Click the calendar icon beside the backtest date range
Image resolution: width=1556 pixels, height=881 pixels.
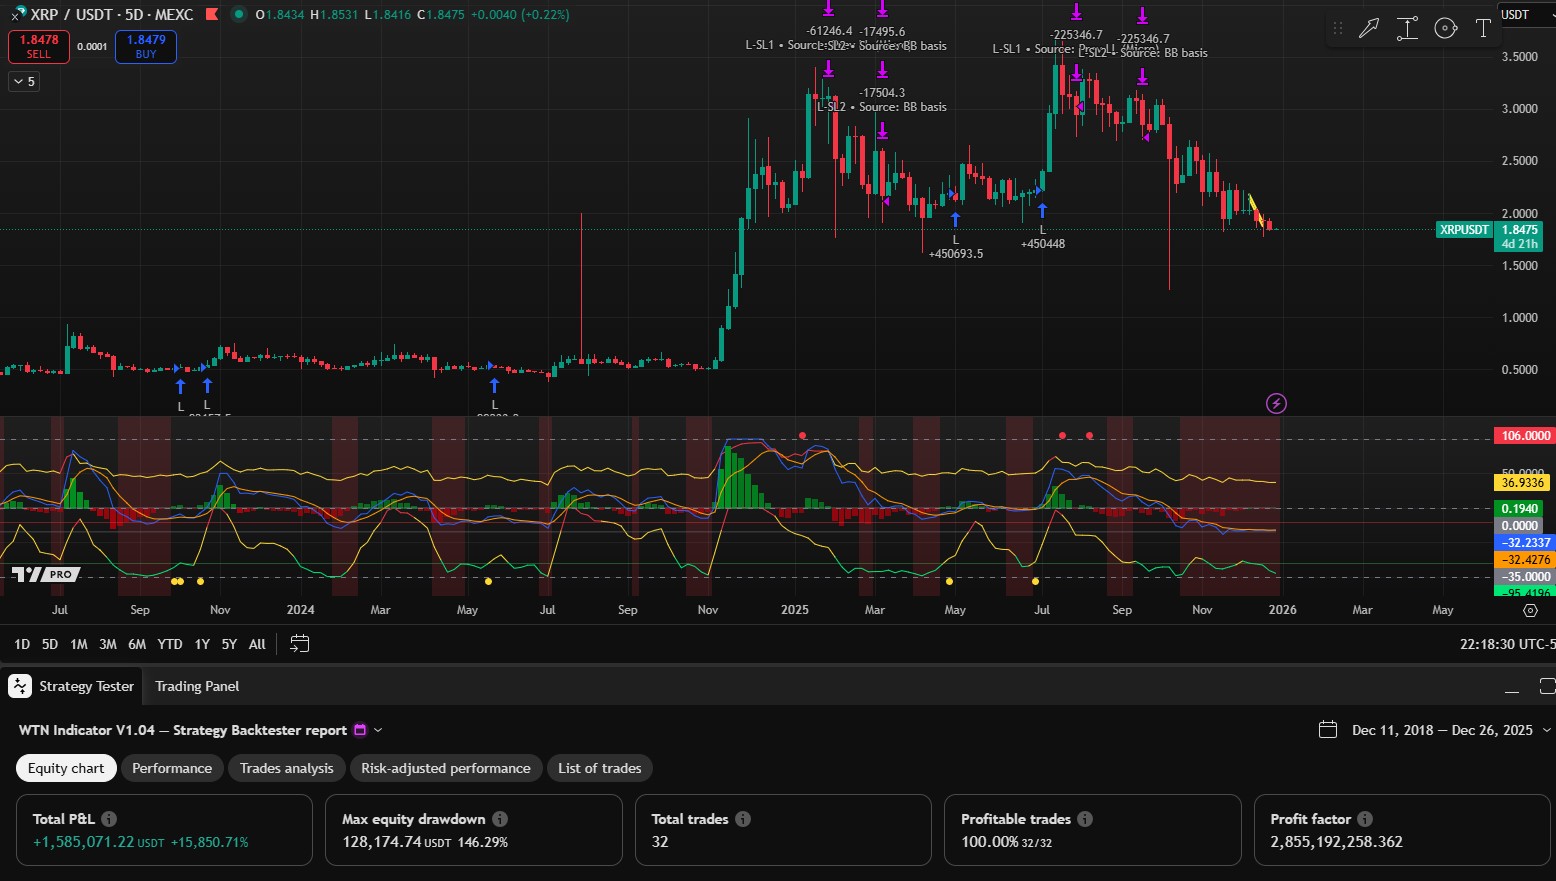(1328, 730)
